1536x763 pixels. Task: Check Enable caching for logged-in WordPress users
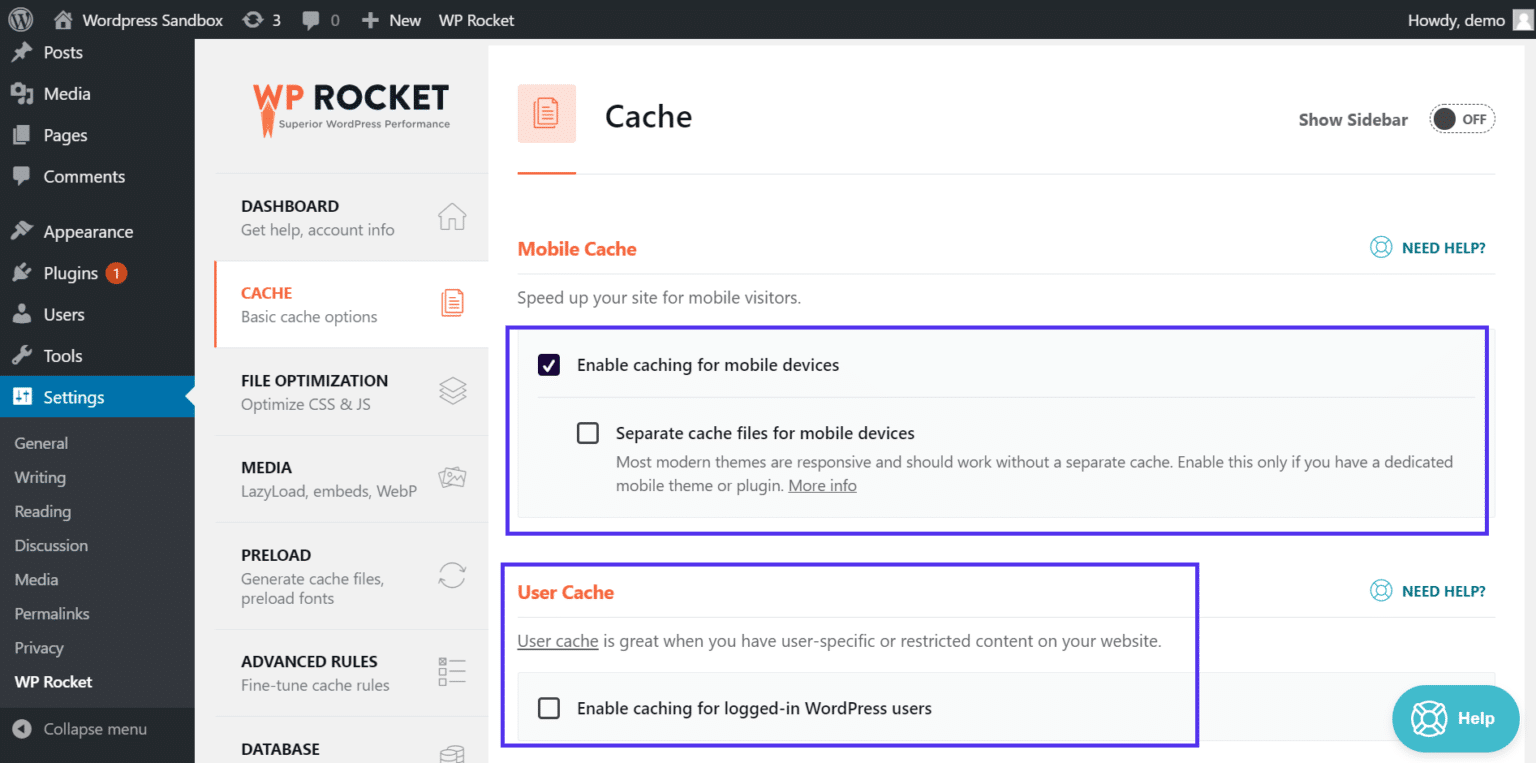(548, 707)
